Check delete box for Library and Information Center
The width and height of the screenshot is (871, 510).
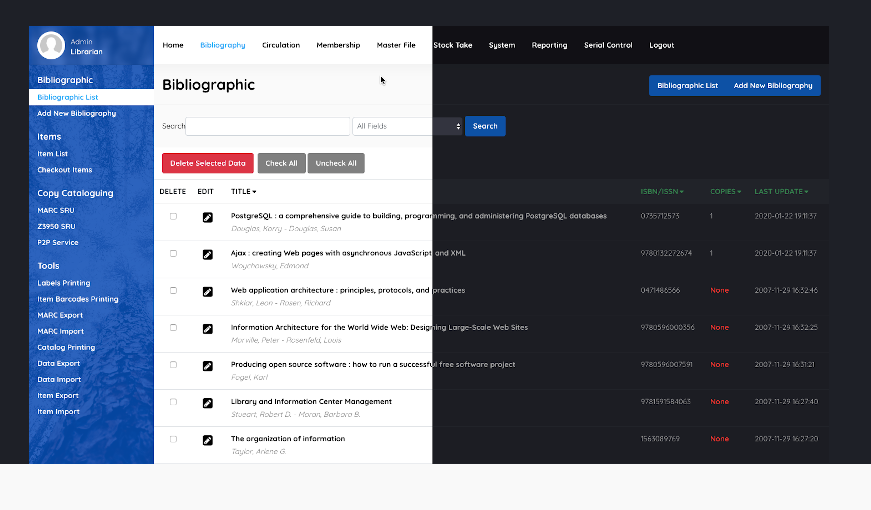[x=173, y=402]
